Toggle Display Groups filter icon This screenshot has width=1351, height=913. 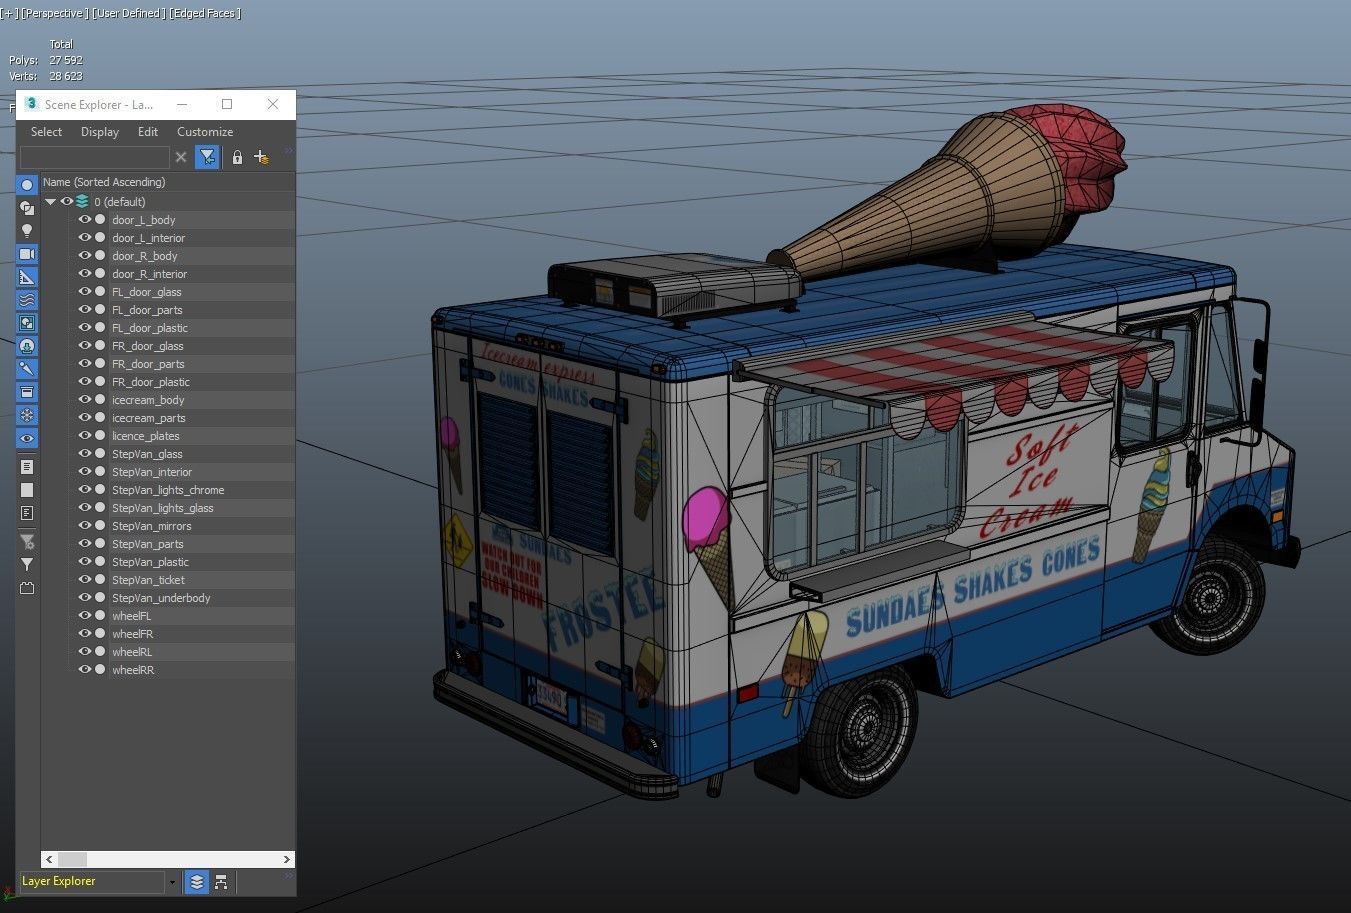click(27, 323)
